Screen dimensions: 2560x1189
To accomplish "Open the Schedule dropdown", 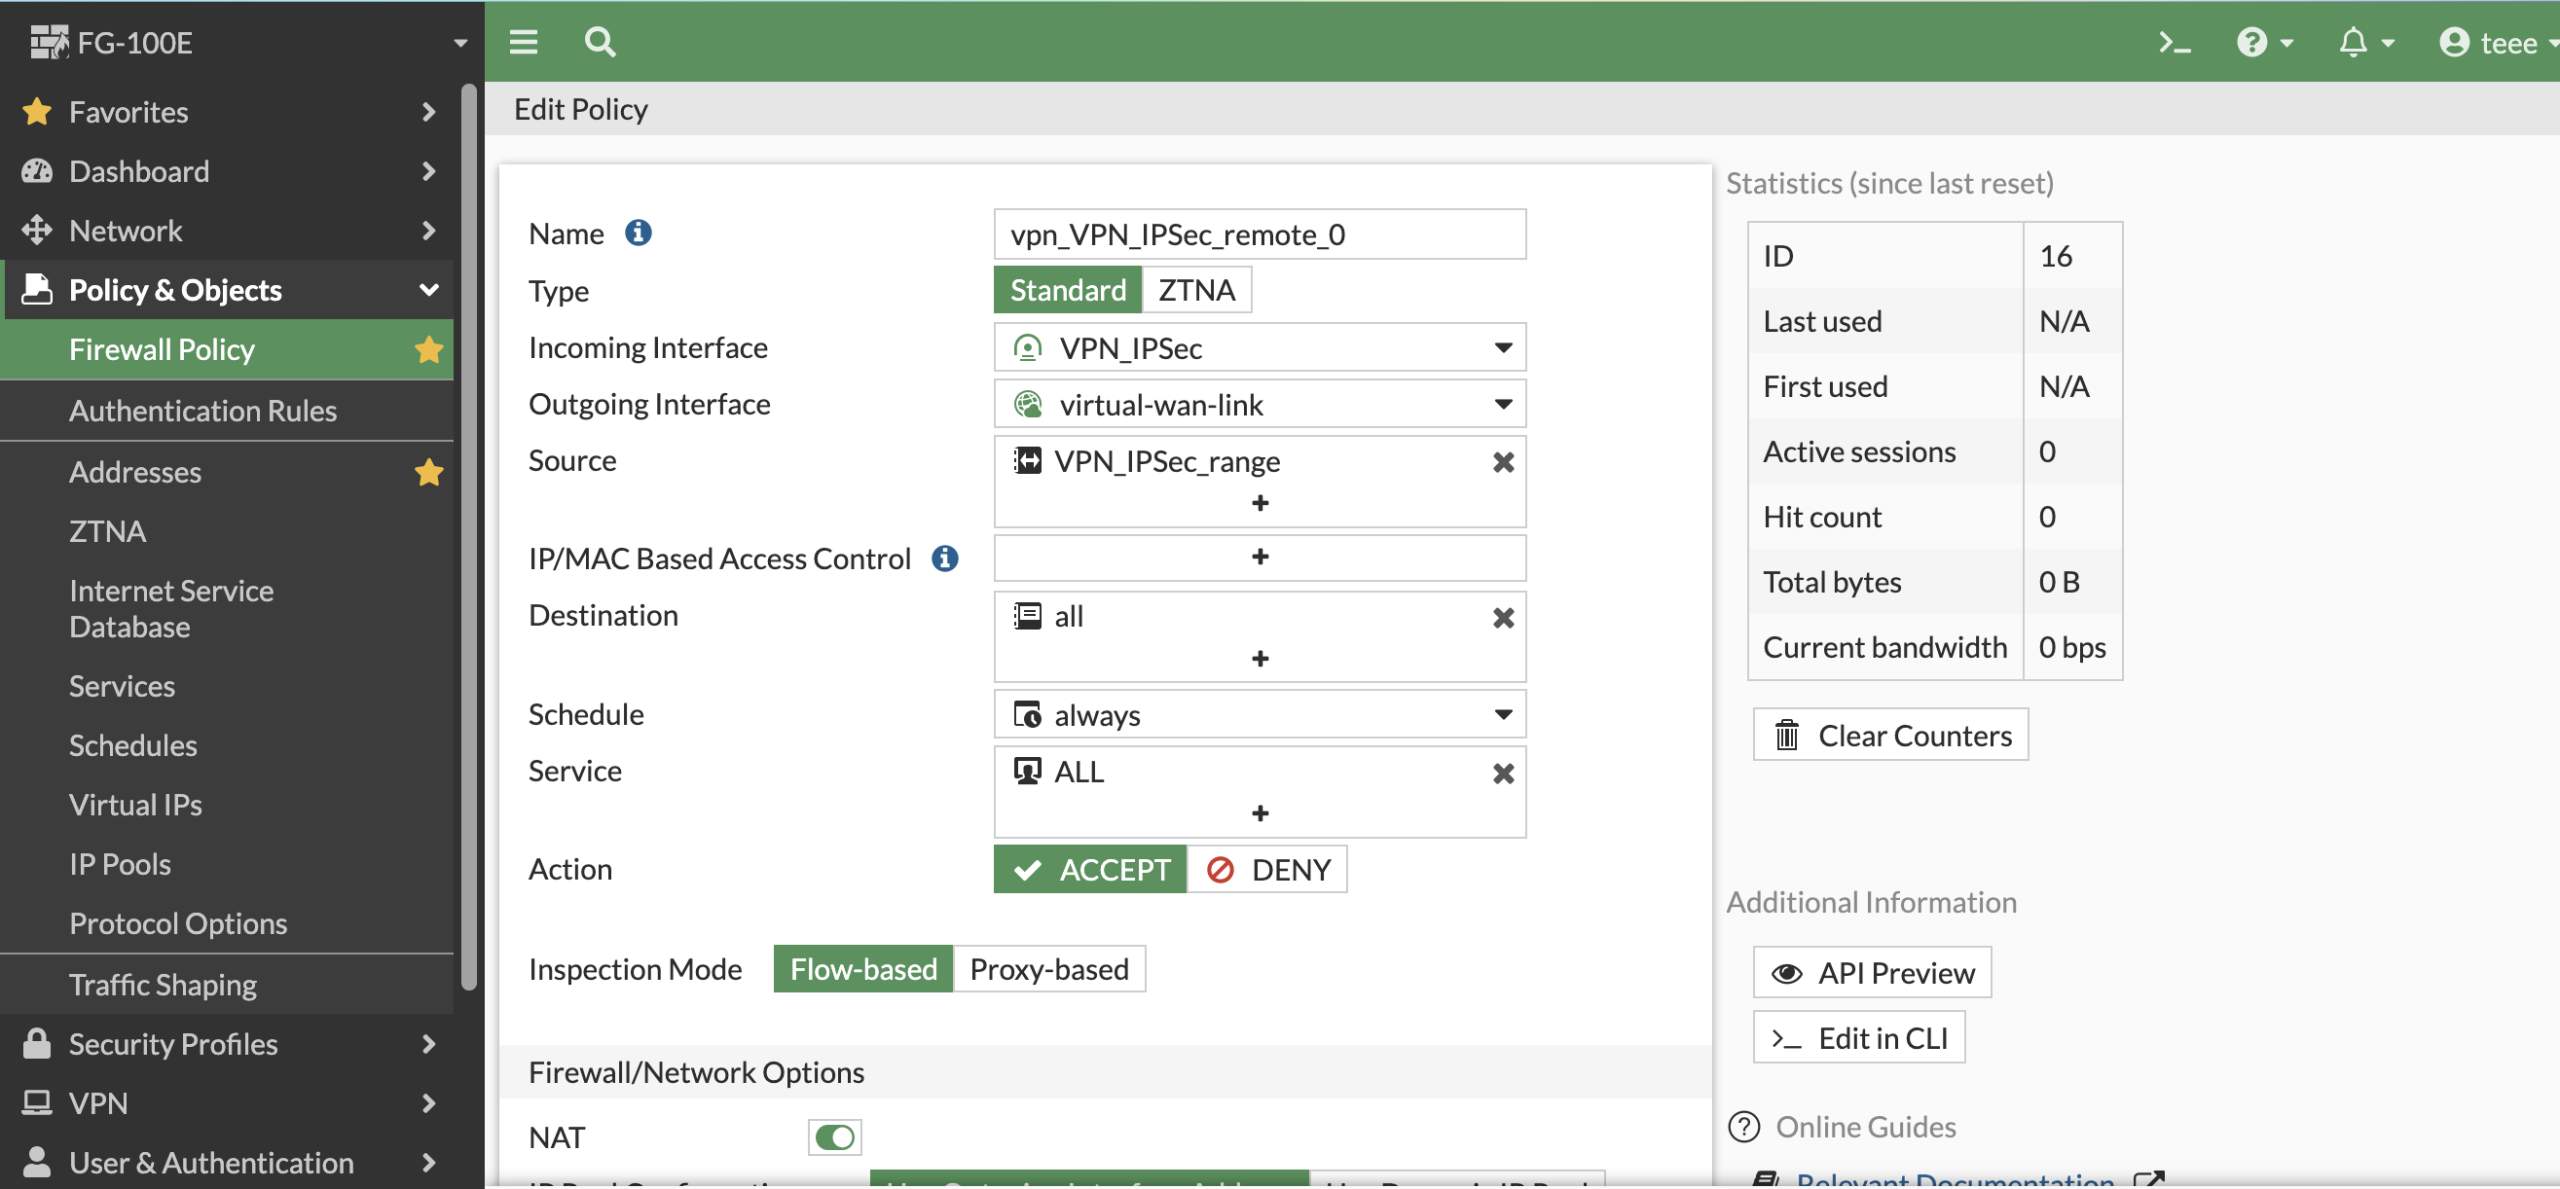I will 1260,715.
